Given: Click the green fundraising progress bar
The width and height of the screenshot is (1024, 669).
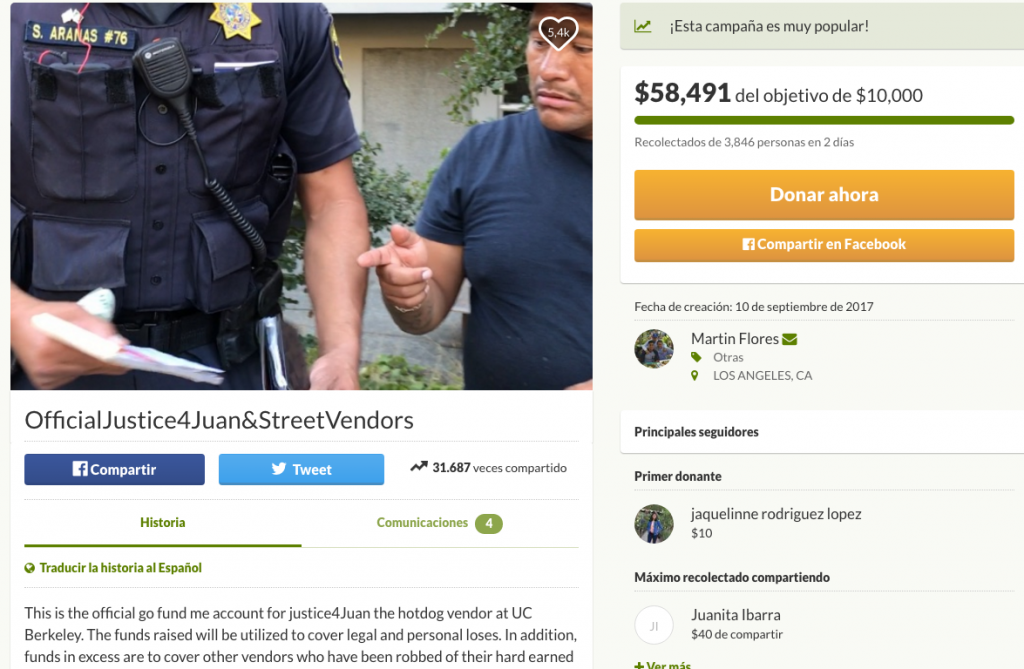Looking at the screenshot, I should 824,120.
